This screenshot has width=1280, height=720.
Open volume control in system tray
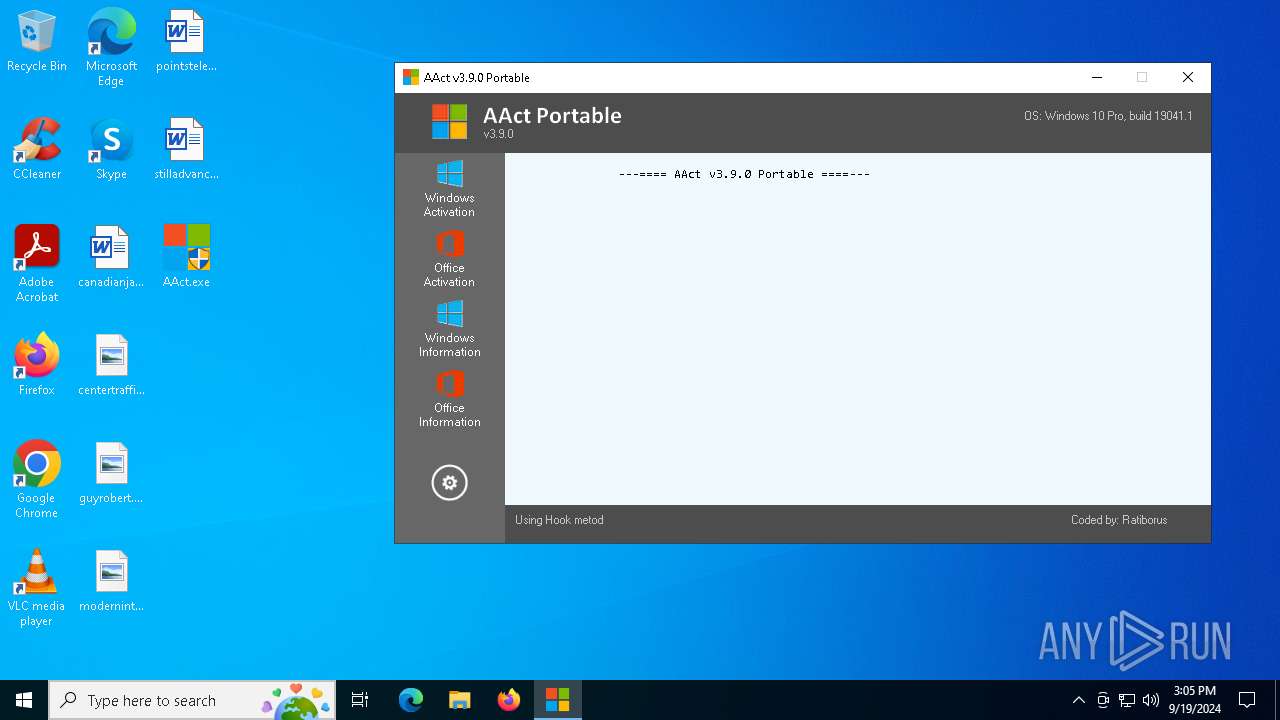(1151, 700)
